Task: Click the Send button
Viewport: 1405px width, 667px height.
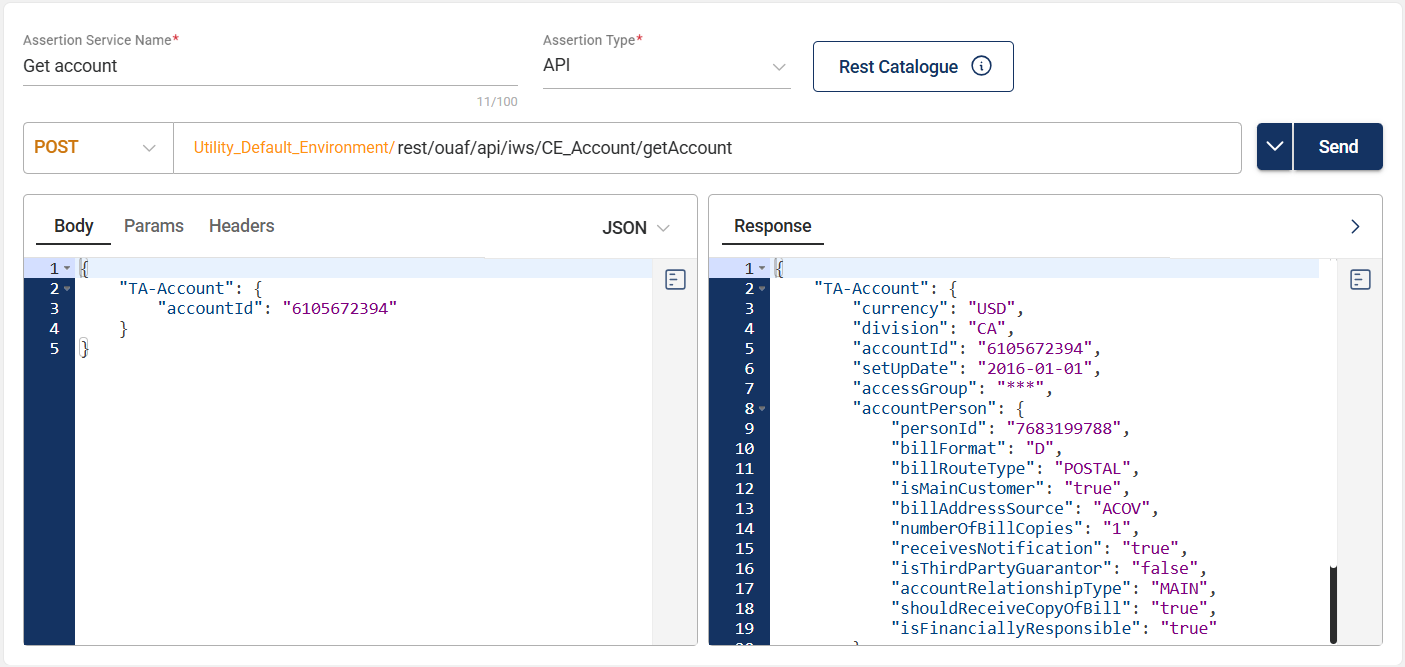Action: pos(1338,147)
